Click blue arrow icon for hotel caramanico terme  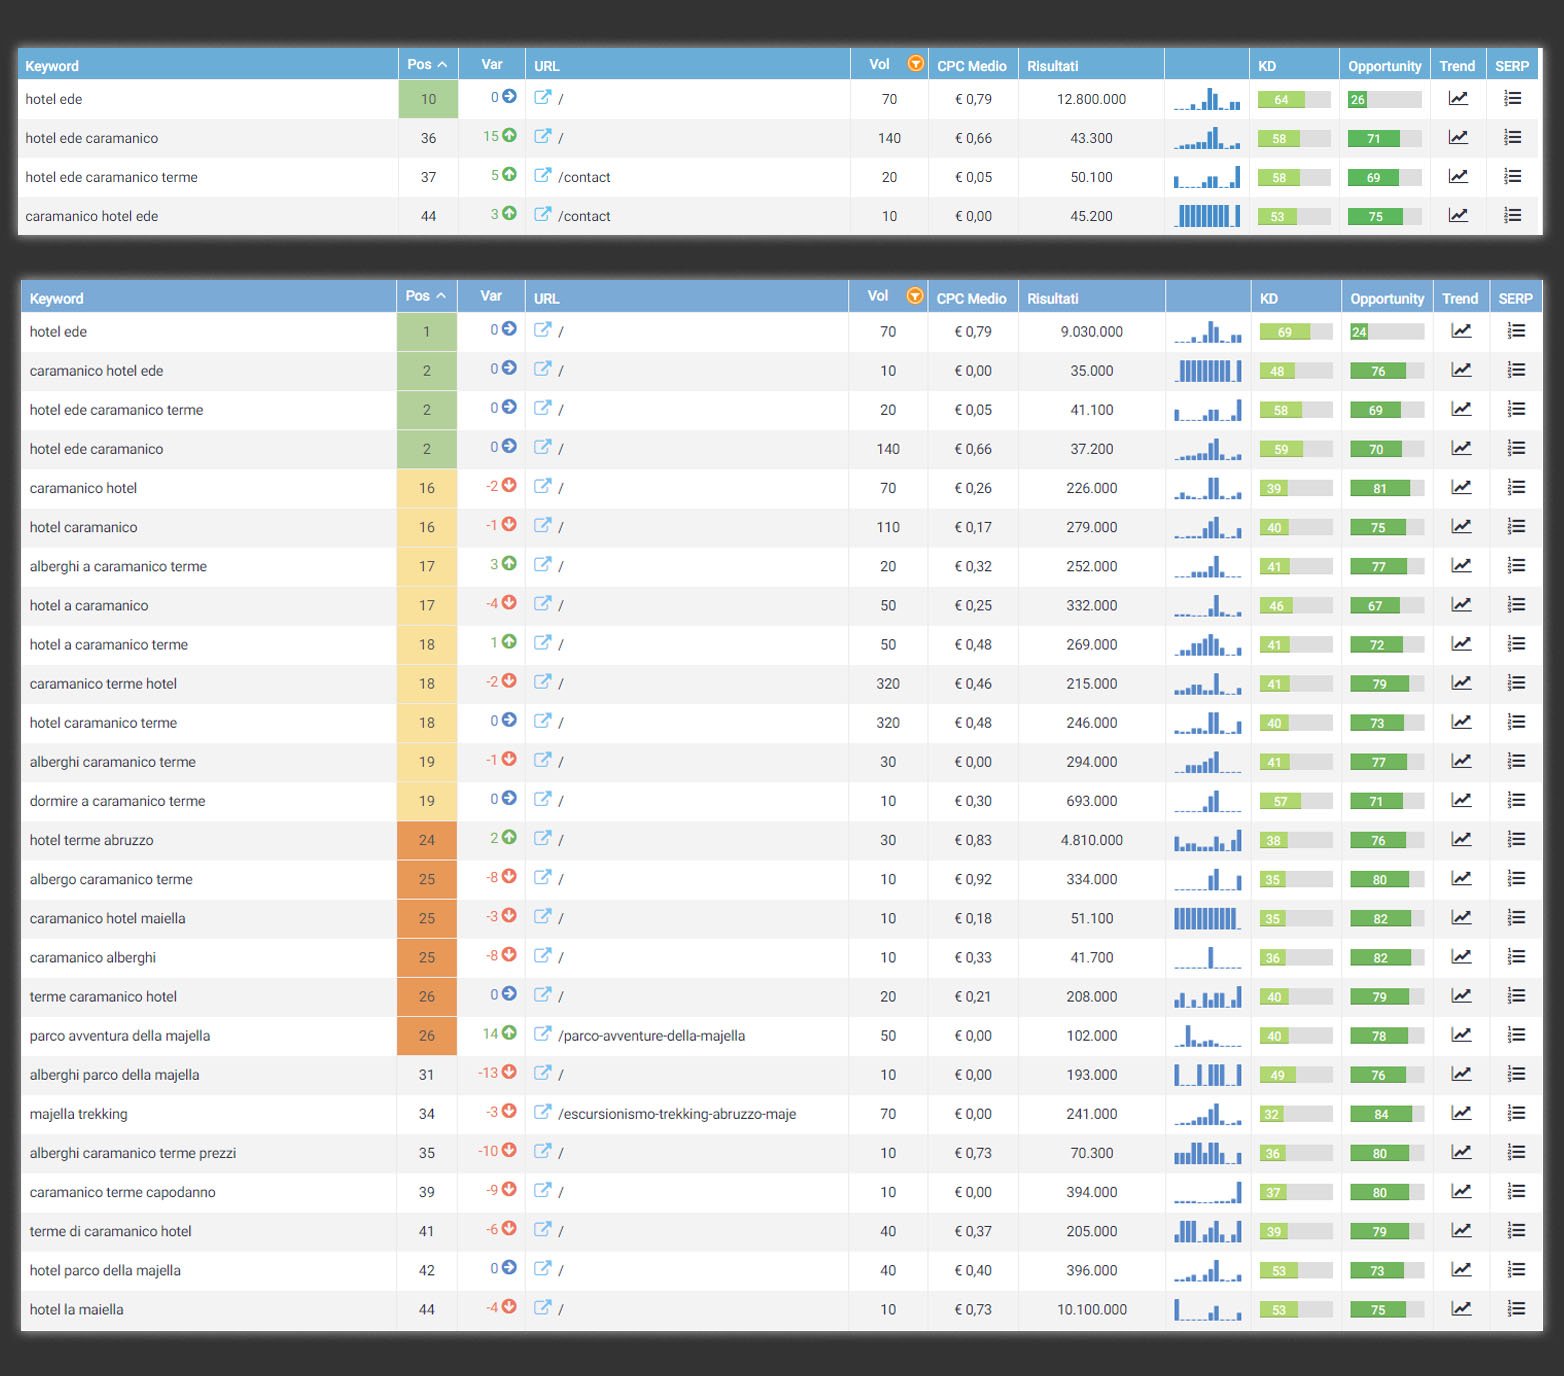509,720
